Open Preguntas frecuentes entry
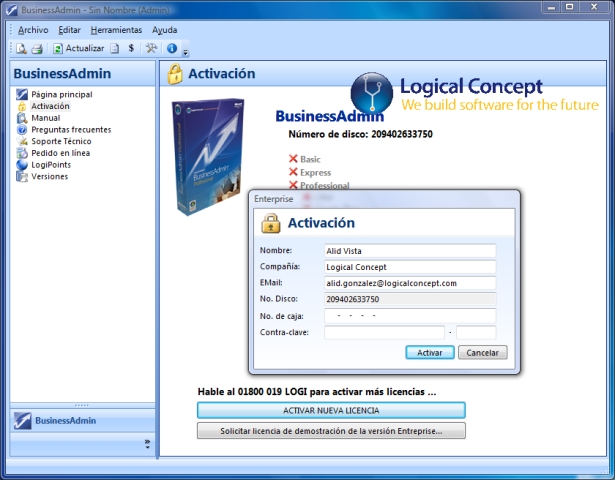Screen dimensions: 615x480 point(71,129)
